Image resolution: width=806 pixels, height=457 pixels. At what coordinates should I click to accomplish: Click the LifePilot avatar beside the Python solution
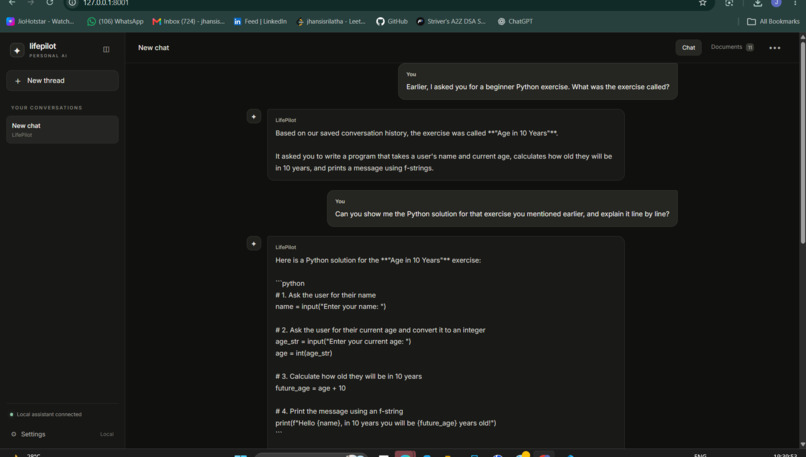coord(254,244)
